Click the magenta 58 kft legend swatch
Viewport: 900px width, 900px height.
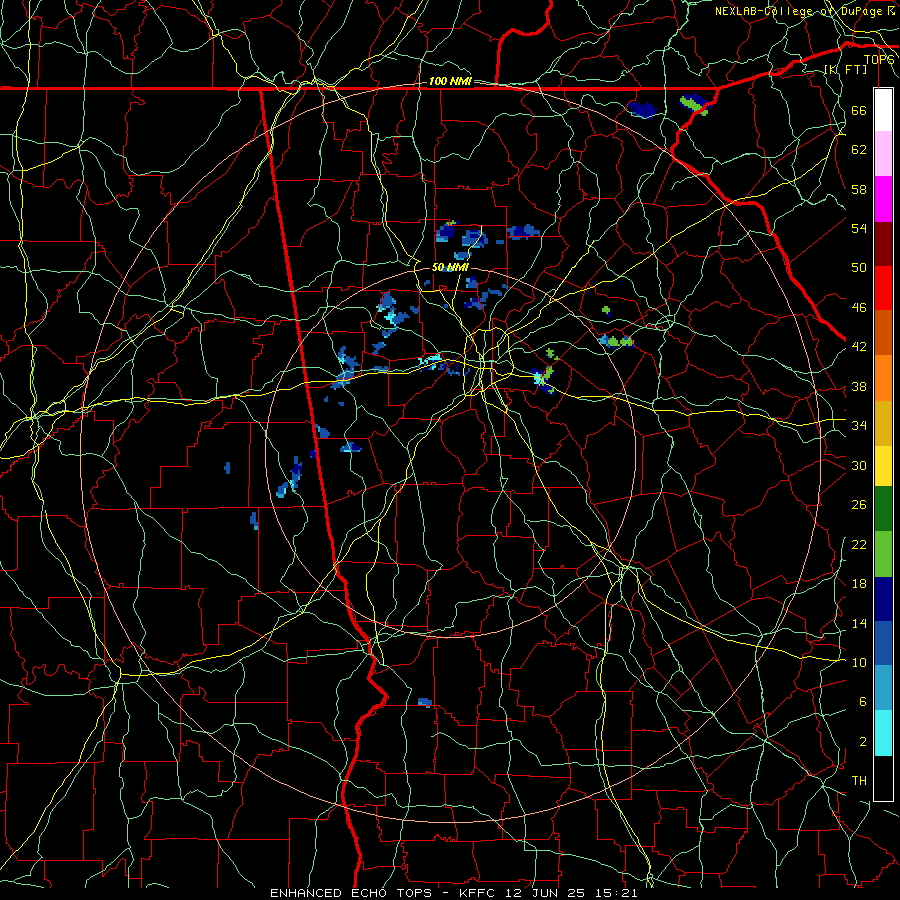[x=883, y=199]
